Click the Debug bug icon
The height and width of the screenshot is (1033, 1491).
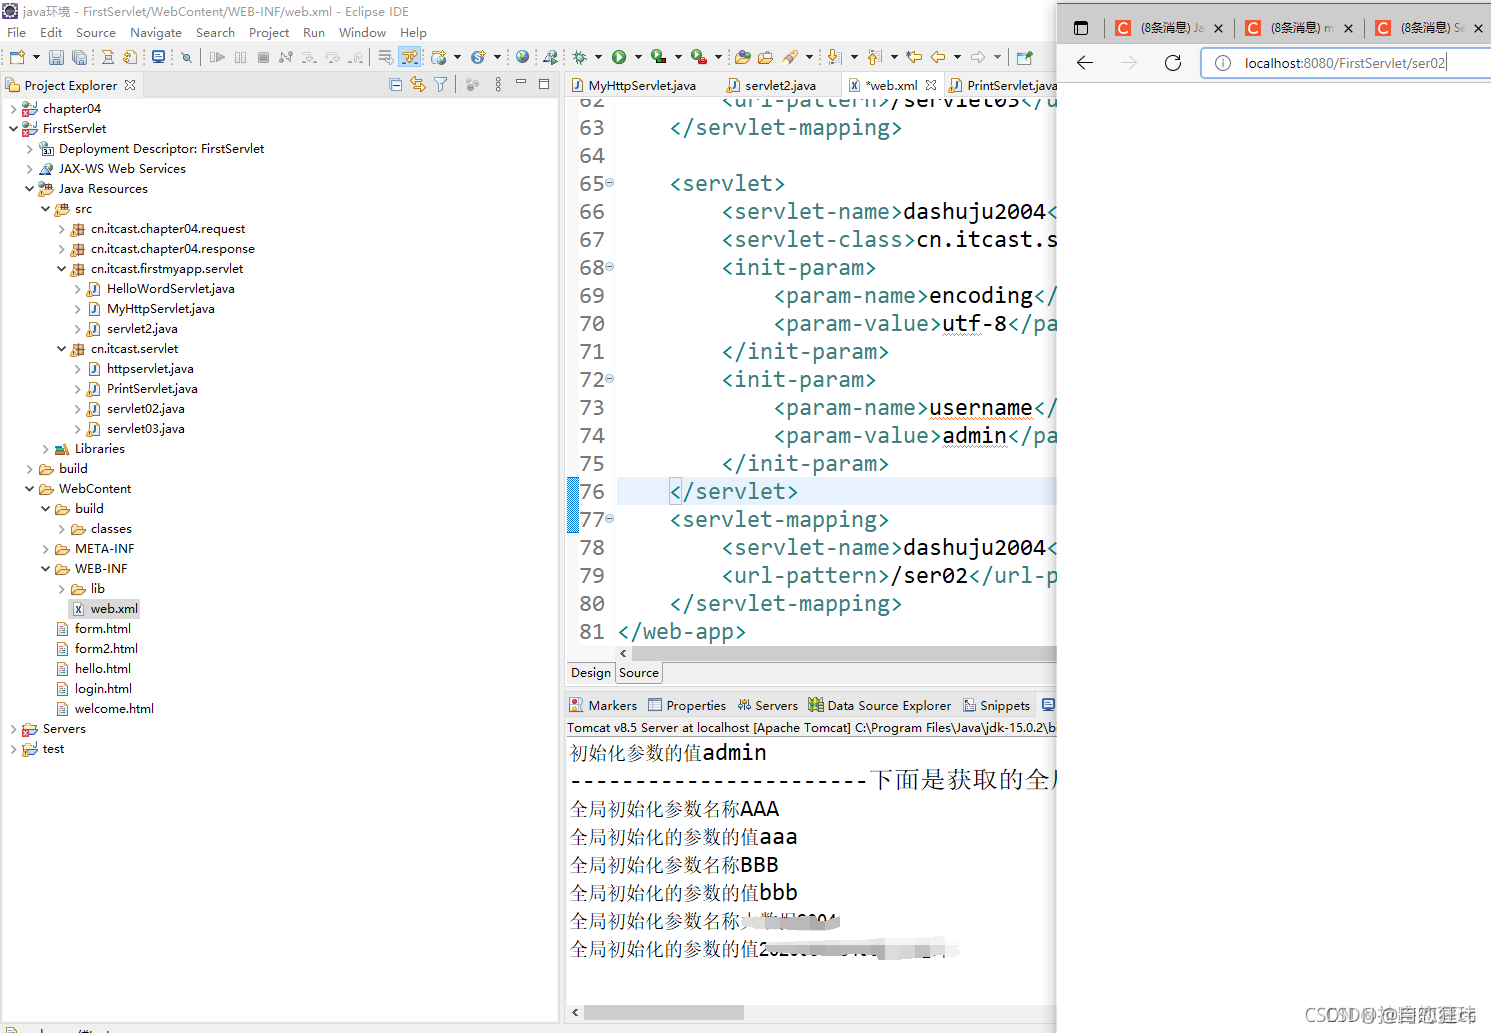point(579,57)
